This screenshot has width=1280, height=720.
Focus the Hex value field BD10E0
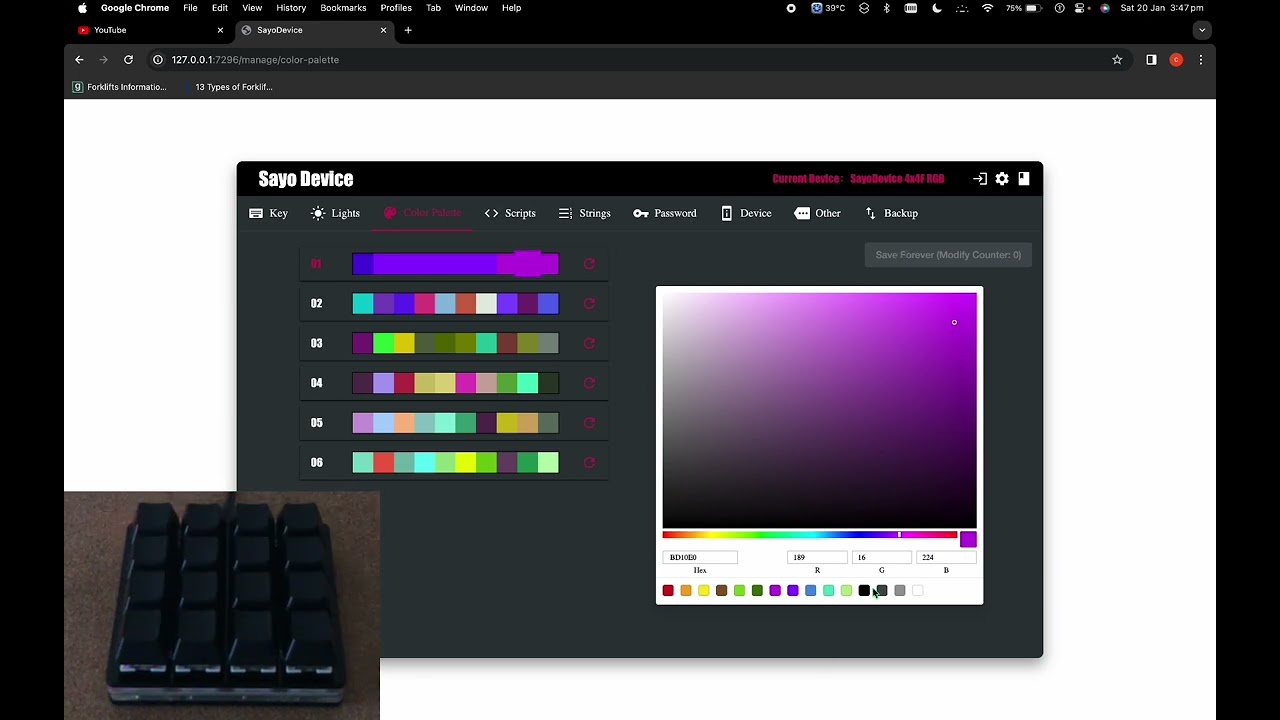point(700,557)
